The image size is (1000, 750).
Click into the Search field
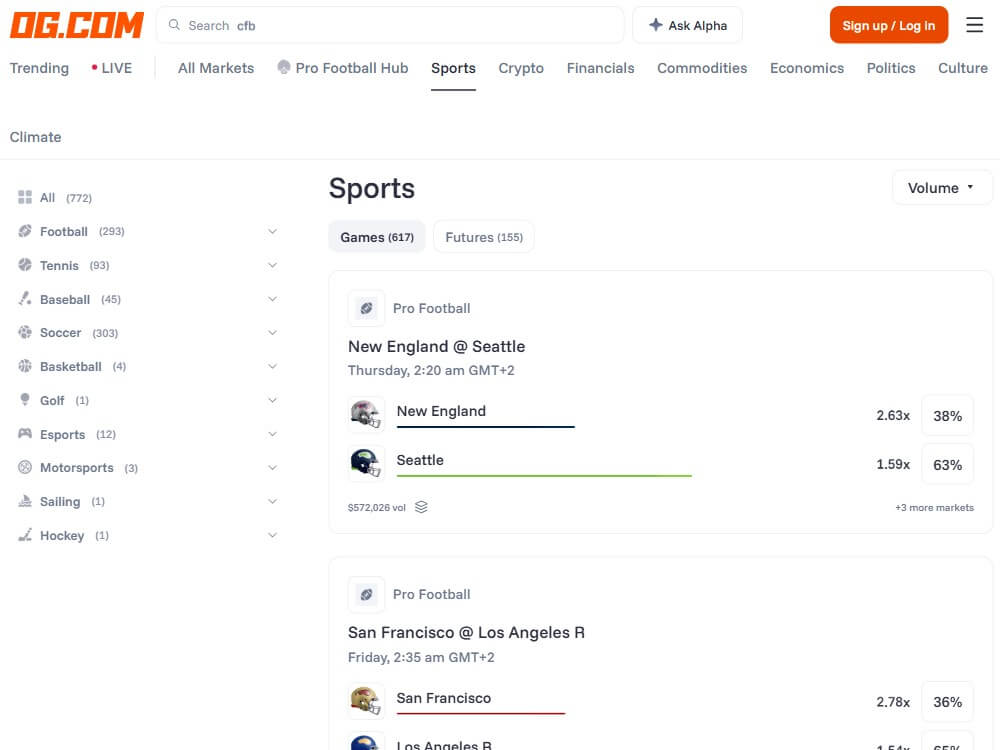click(390, 25)
